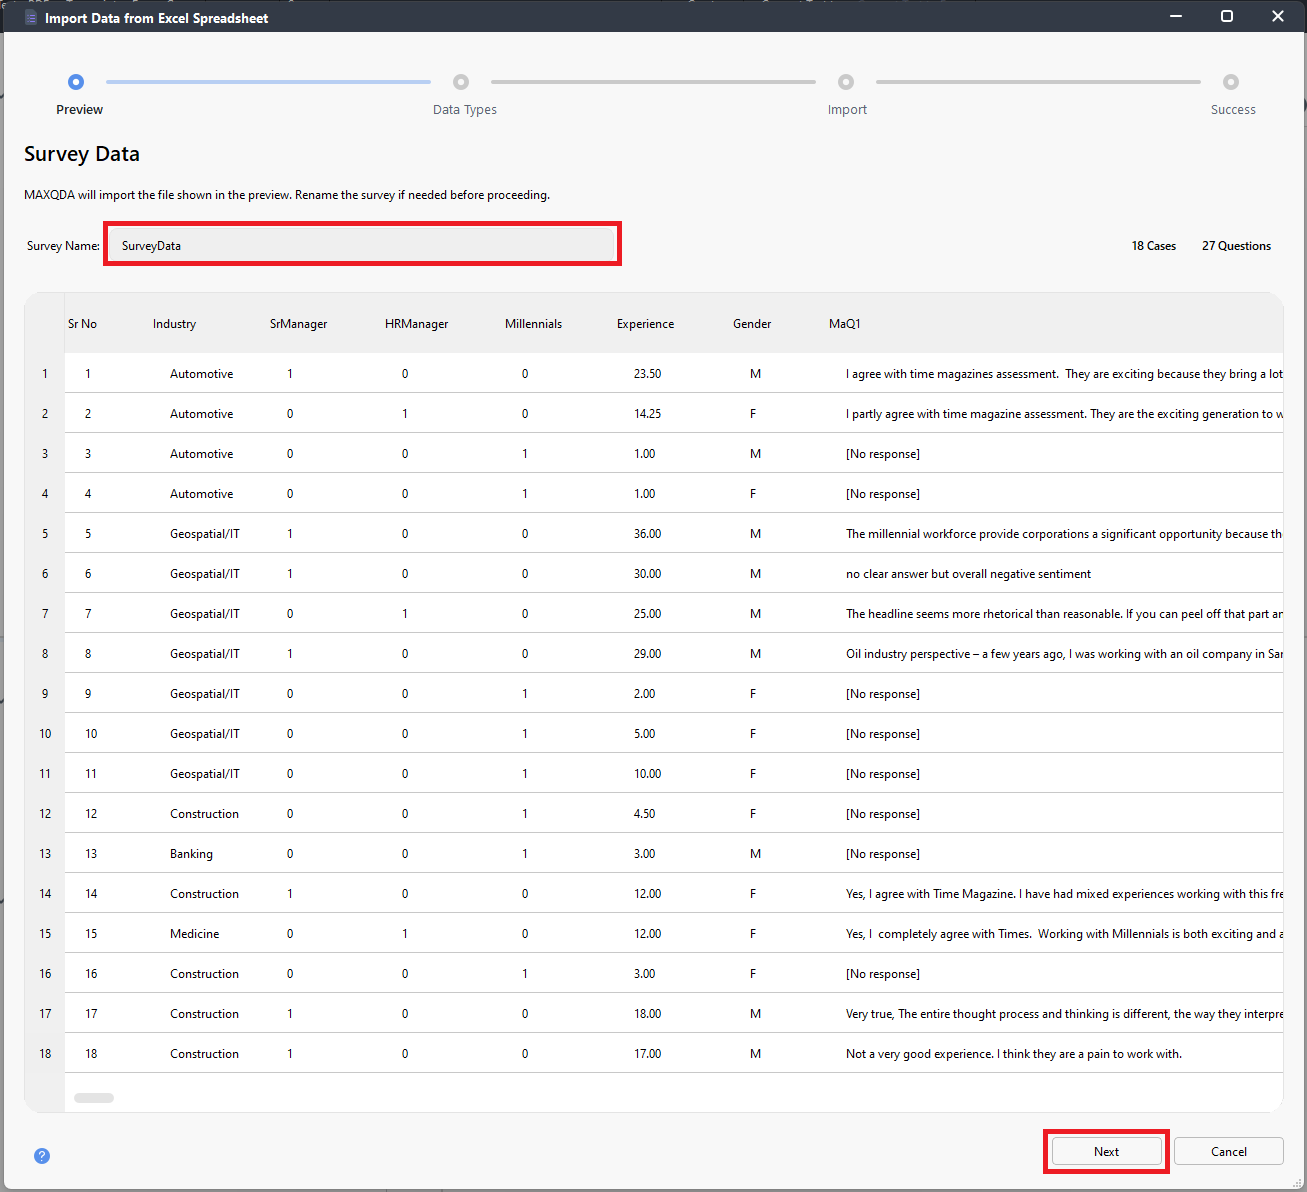Click the Cancel button
This screenshot has height=1192, width=1307.
point(1228,1151)
